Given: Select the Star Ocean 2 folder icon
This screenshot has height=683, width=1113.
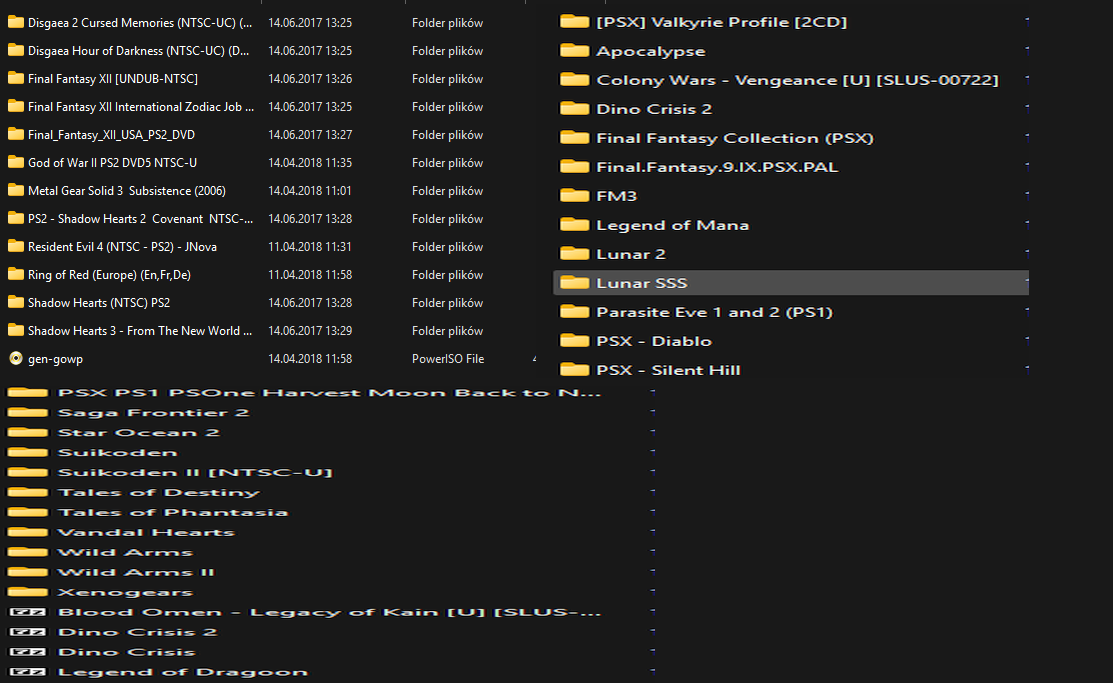Looking at the screenshot, I should click(x=28, y=432).
